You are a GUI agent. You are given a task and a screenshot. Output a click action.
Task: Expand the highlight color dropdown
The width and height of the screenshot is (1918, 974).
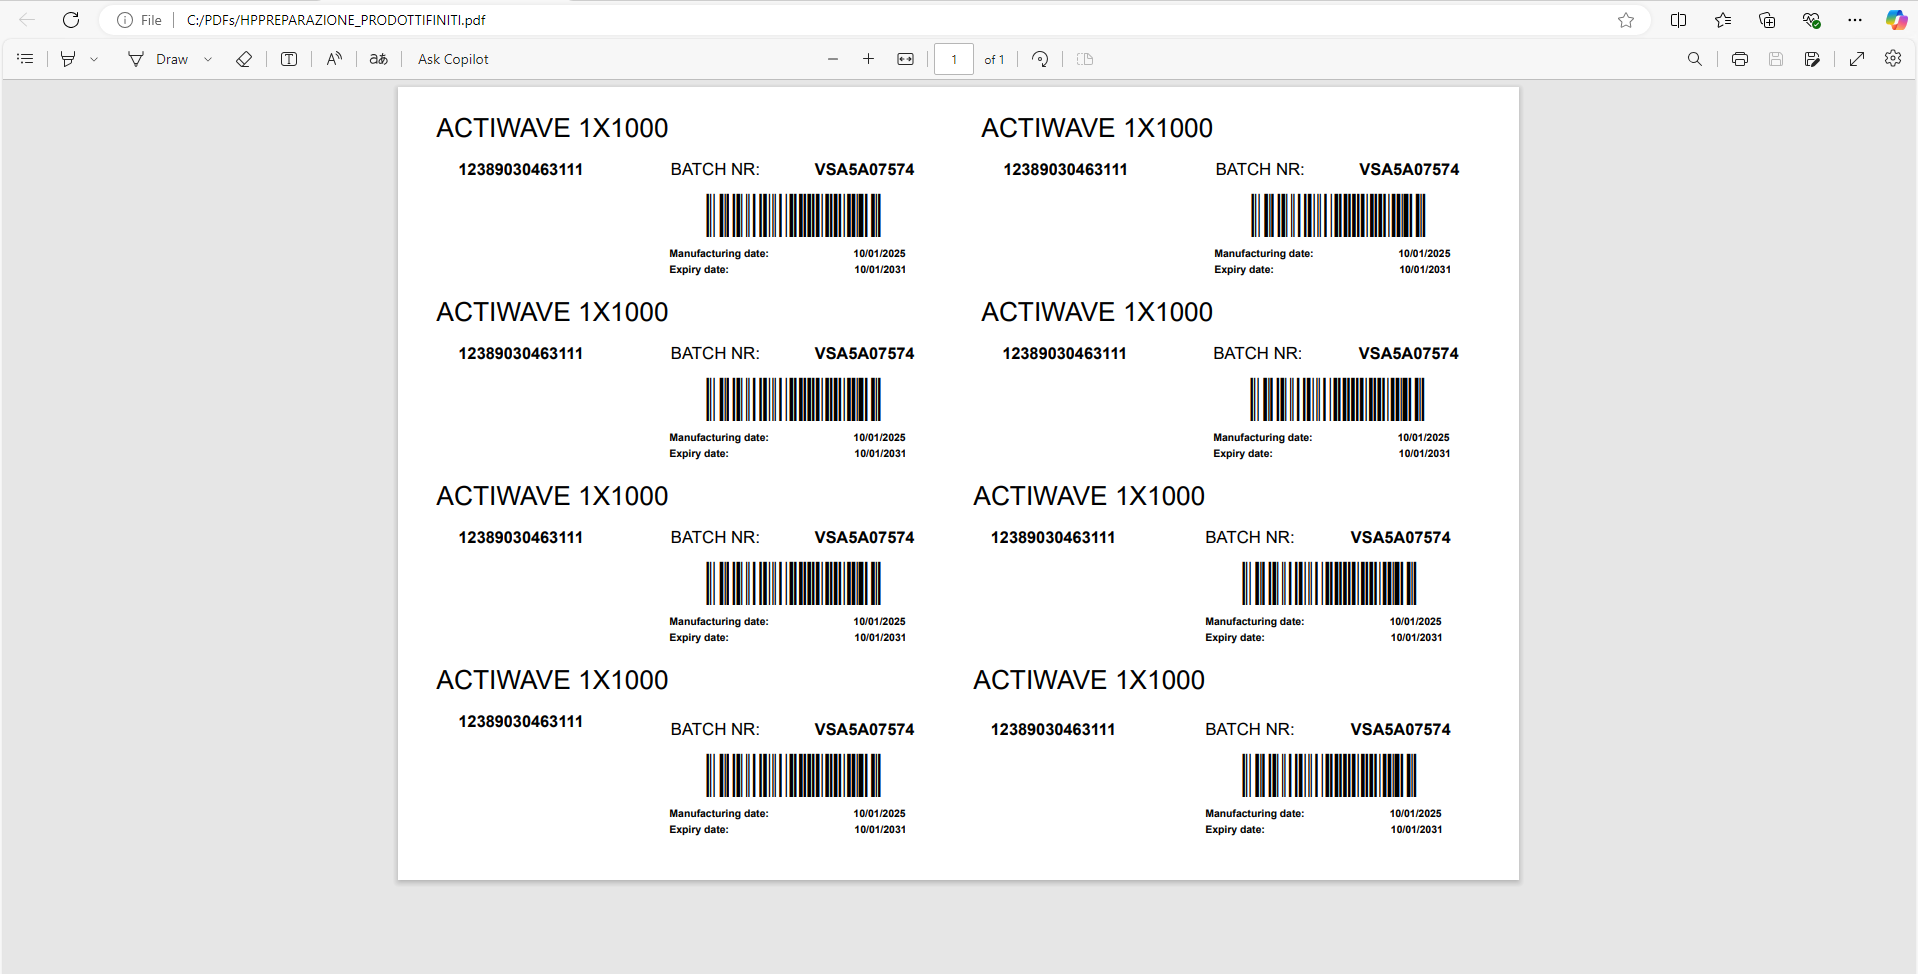tap(94, 59)
